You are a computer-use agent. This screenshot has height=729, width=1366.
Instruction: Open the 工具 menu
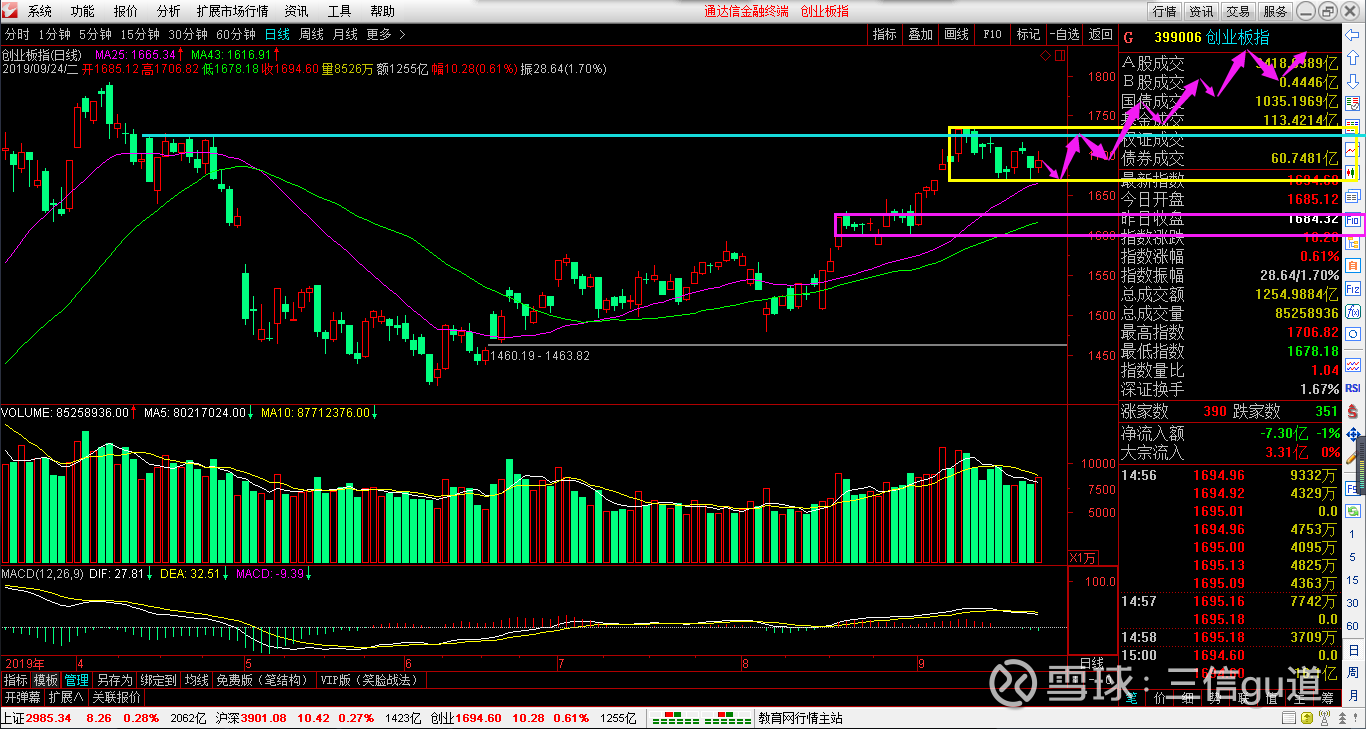click(x=340, y=11)
